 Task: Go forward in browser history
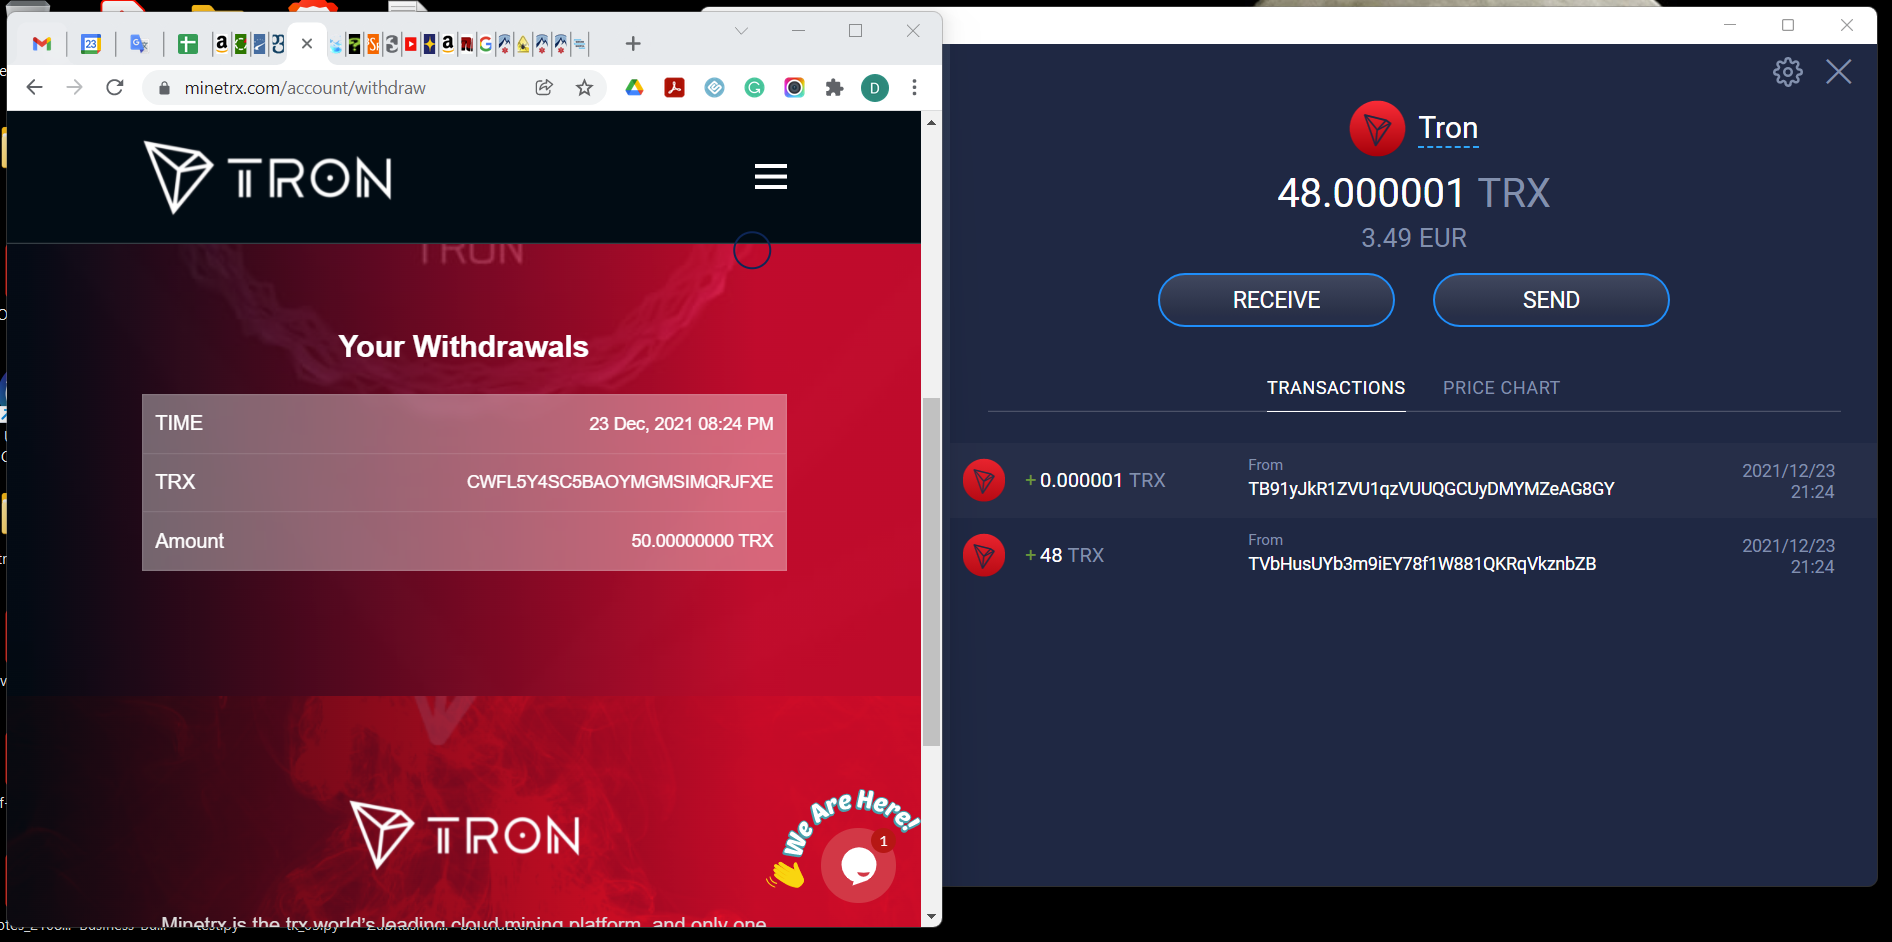74,88
